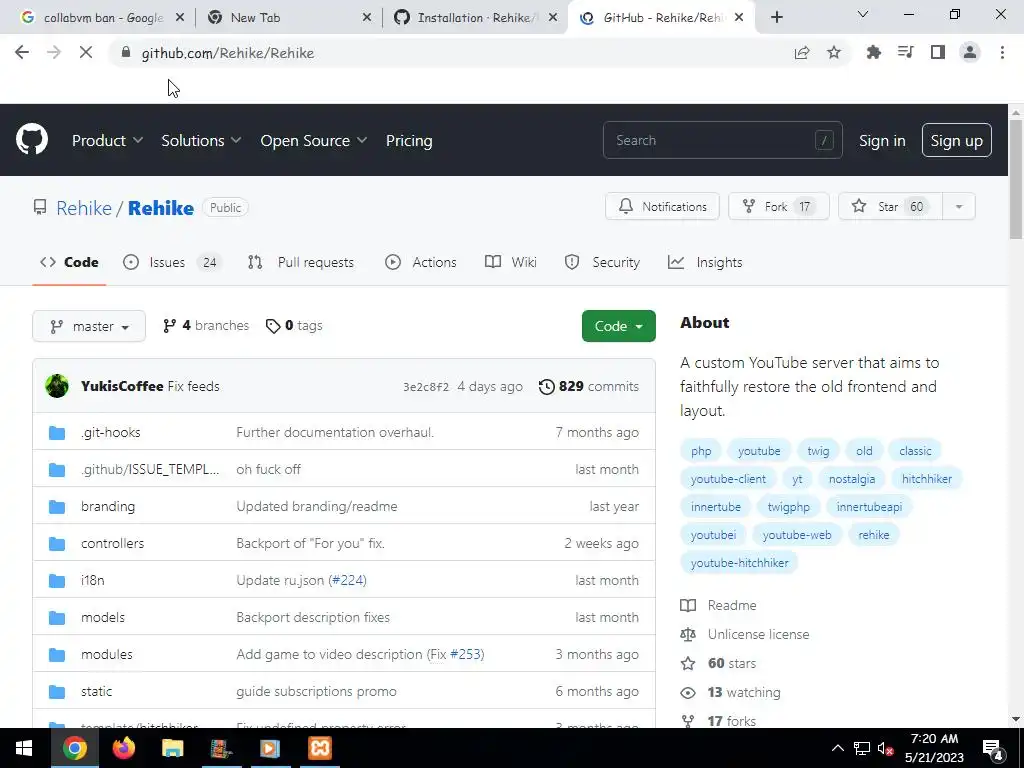The width and height of the screenshot is (1024, 768).
Task: Go back with the back arrow
Action: point(22,53)
